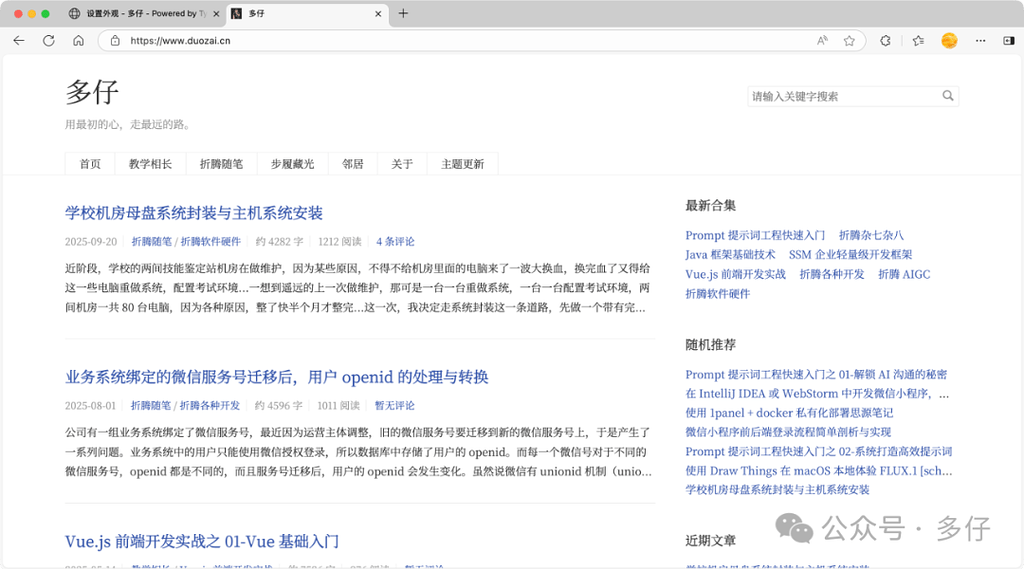
Task: Open the browser settings and more menu
Action: pos(980,41)
